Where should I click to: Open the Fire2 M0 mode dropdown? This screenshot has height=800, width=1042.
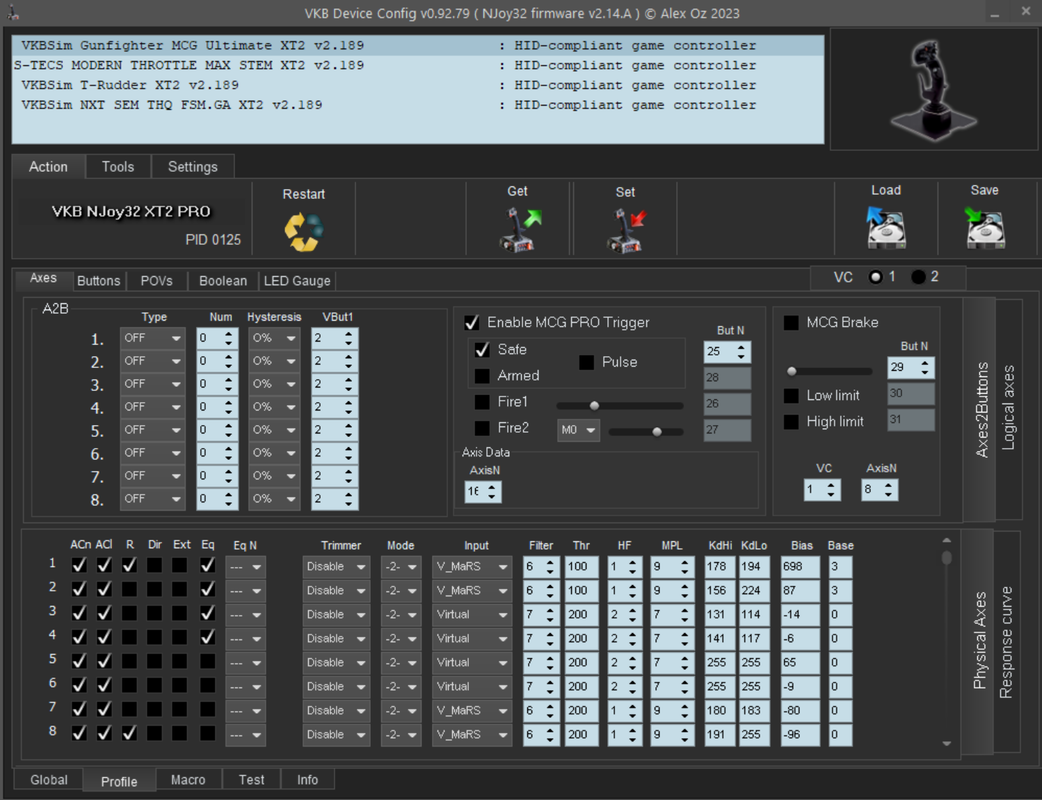coord(578,430)
